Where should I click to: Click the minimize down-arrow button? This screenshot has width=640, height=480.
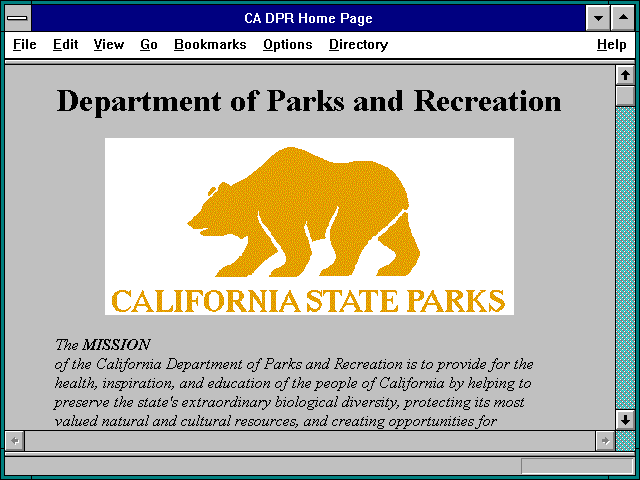click(x=598, y=18)
